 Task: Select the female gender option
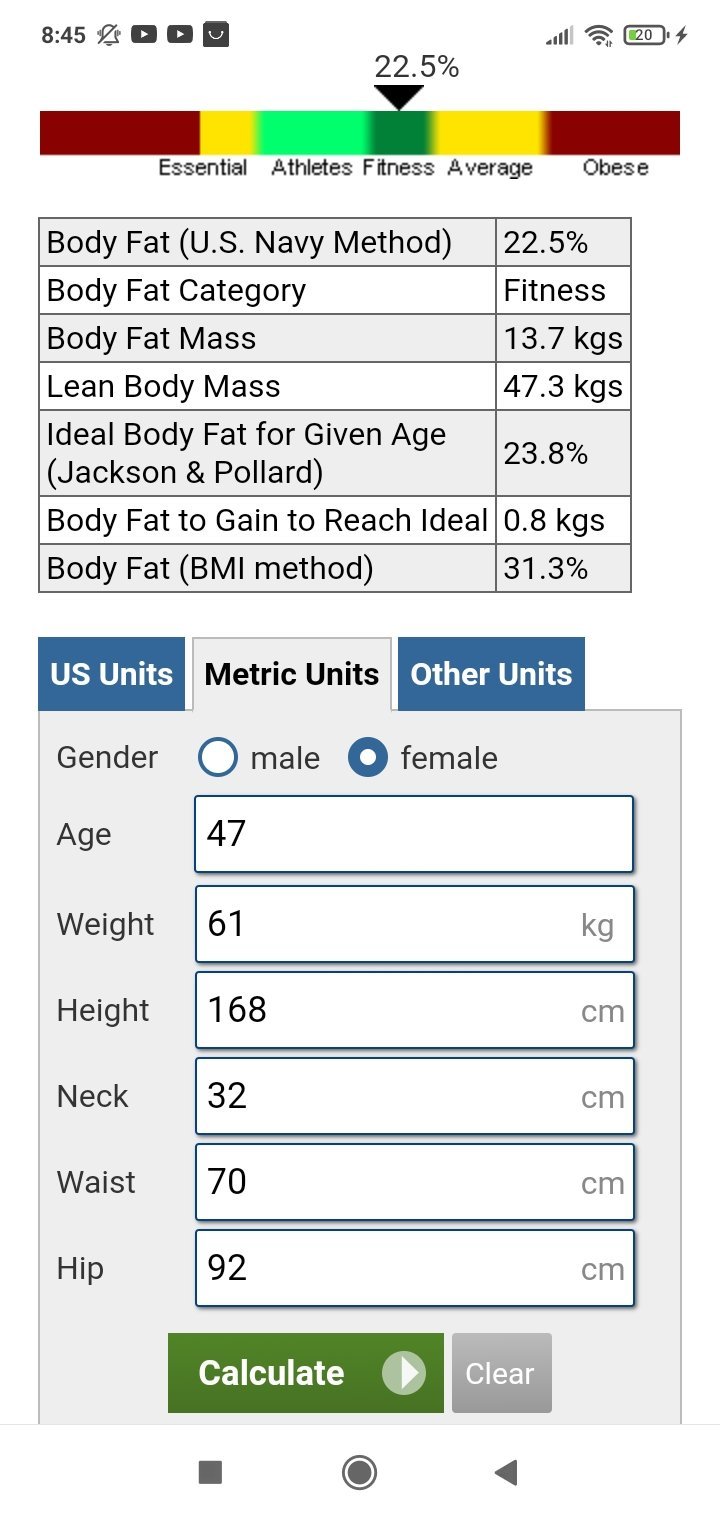point(368,758)
